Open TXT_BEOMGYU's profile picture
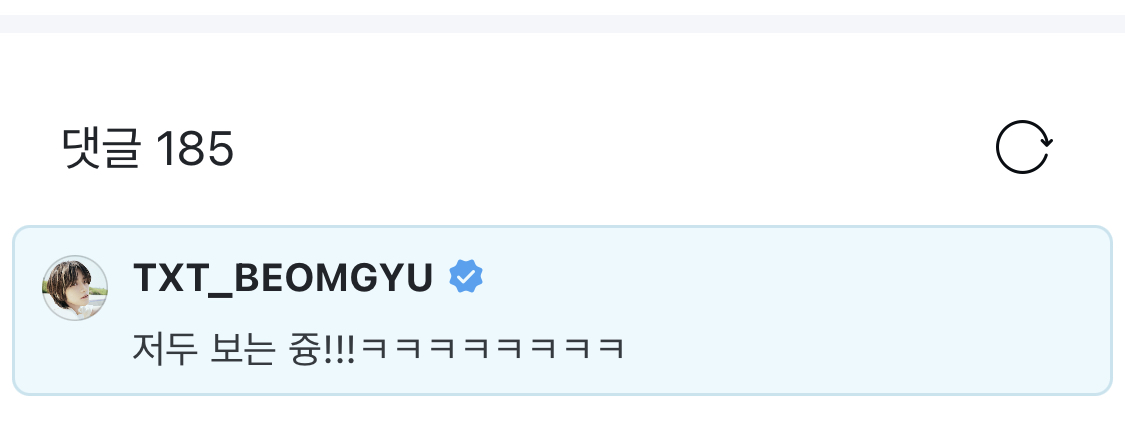This screenshot has height=422, width=1125. [x=75, y=287]
